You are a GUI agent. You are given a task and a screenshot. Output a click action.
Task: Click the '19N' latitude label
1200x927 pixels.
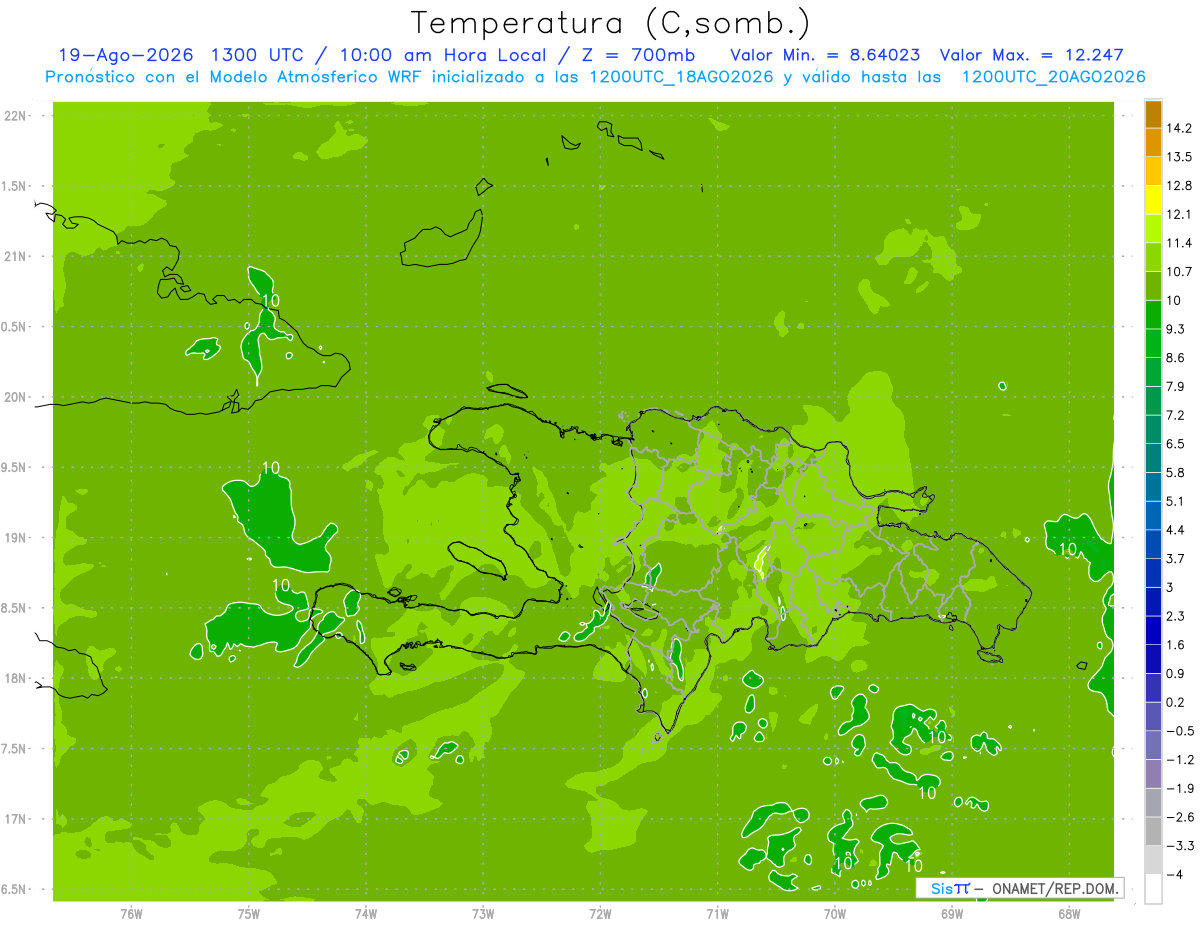coord(14,538)
